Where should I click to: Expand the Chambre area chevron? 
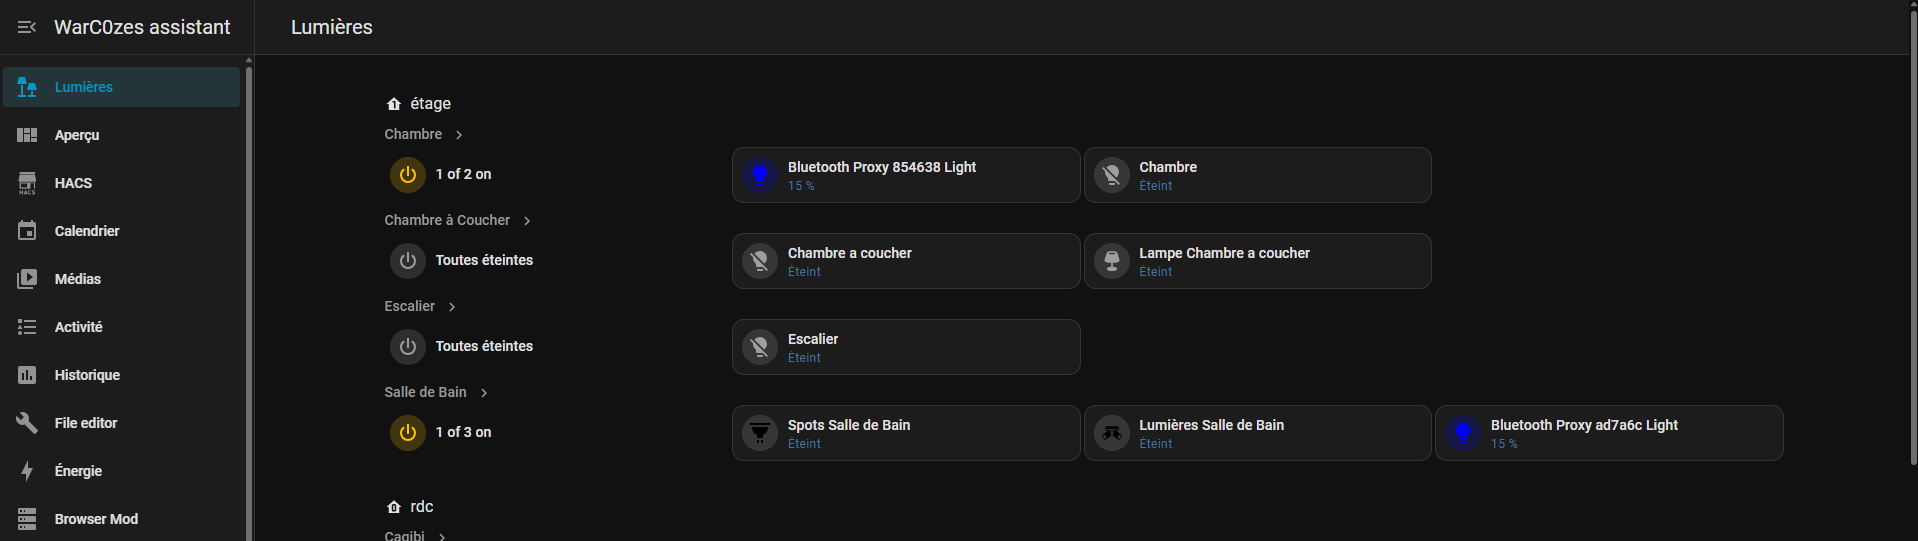click(459, 135)
